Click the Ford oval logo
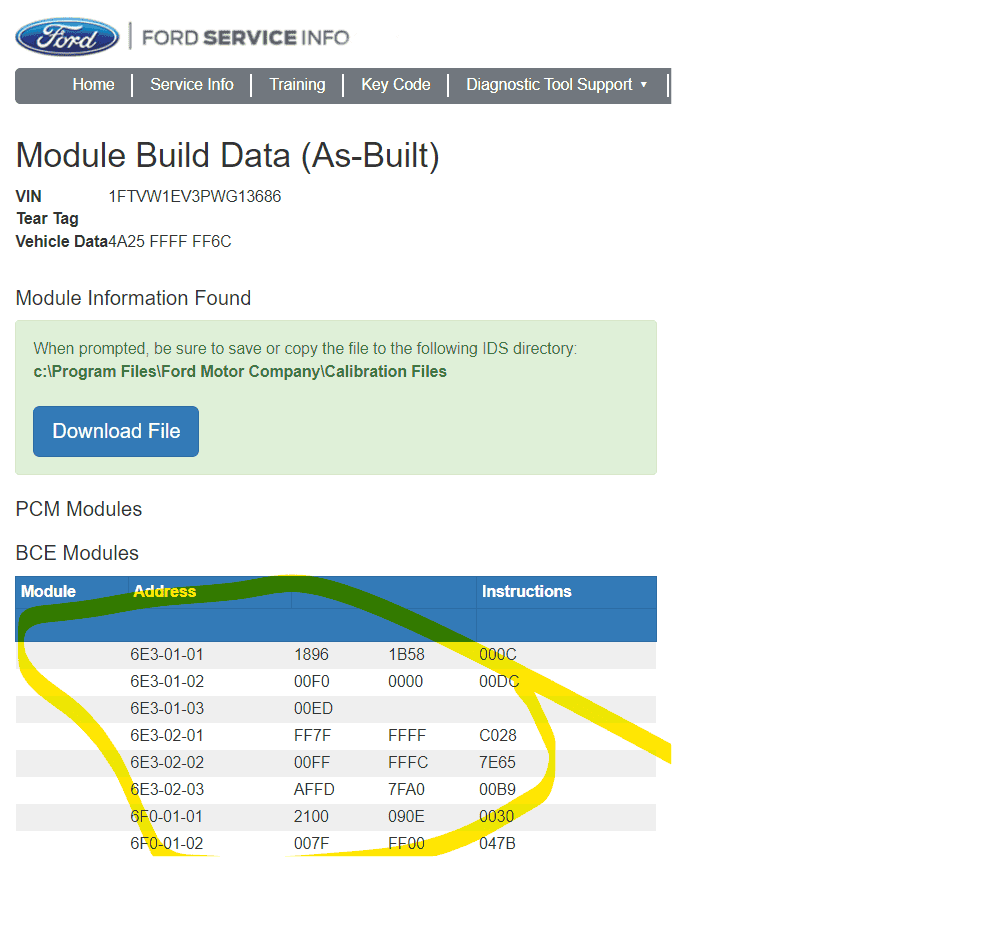Viewport: 1006px width, 948px height. [x=68, y=38]
